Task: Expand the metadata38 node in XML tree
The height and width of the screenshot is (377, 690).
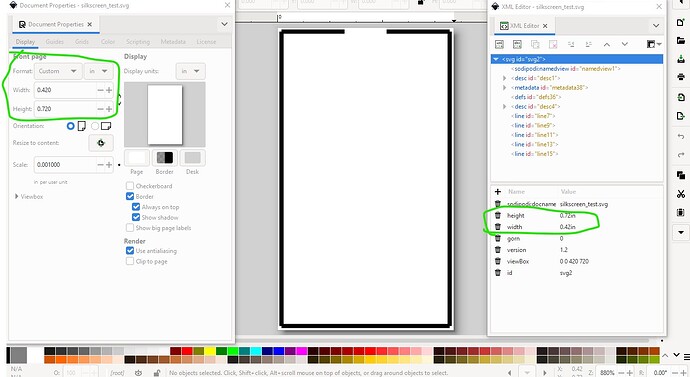Action: click(504, 88)
